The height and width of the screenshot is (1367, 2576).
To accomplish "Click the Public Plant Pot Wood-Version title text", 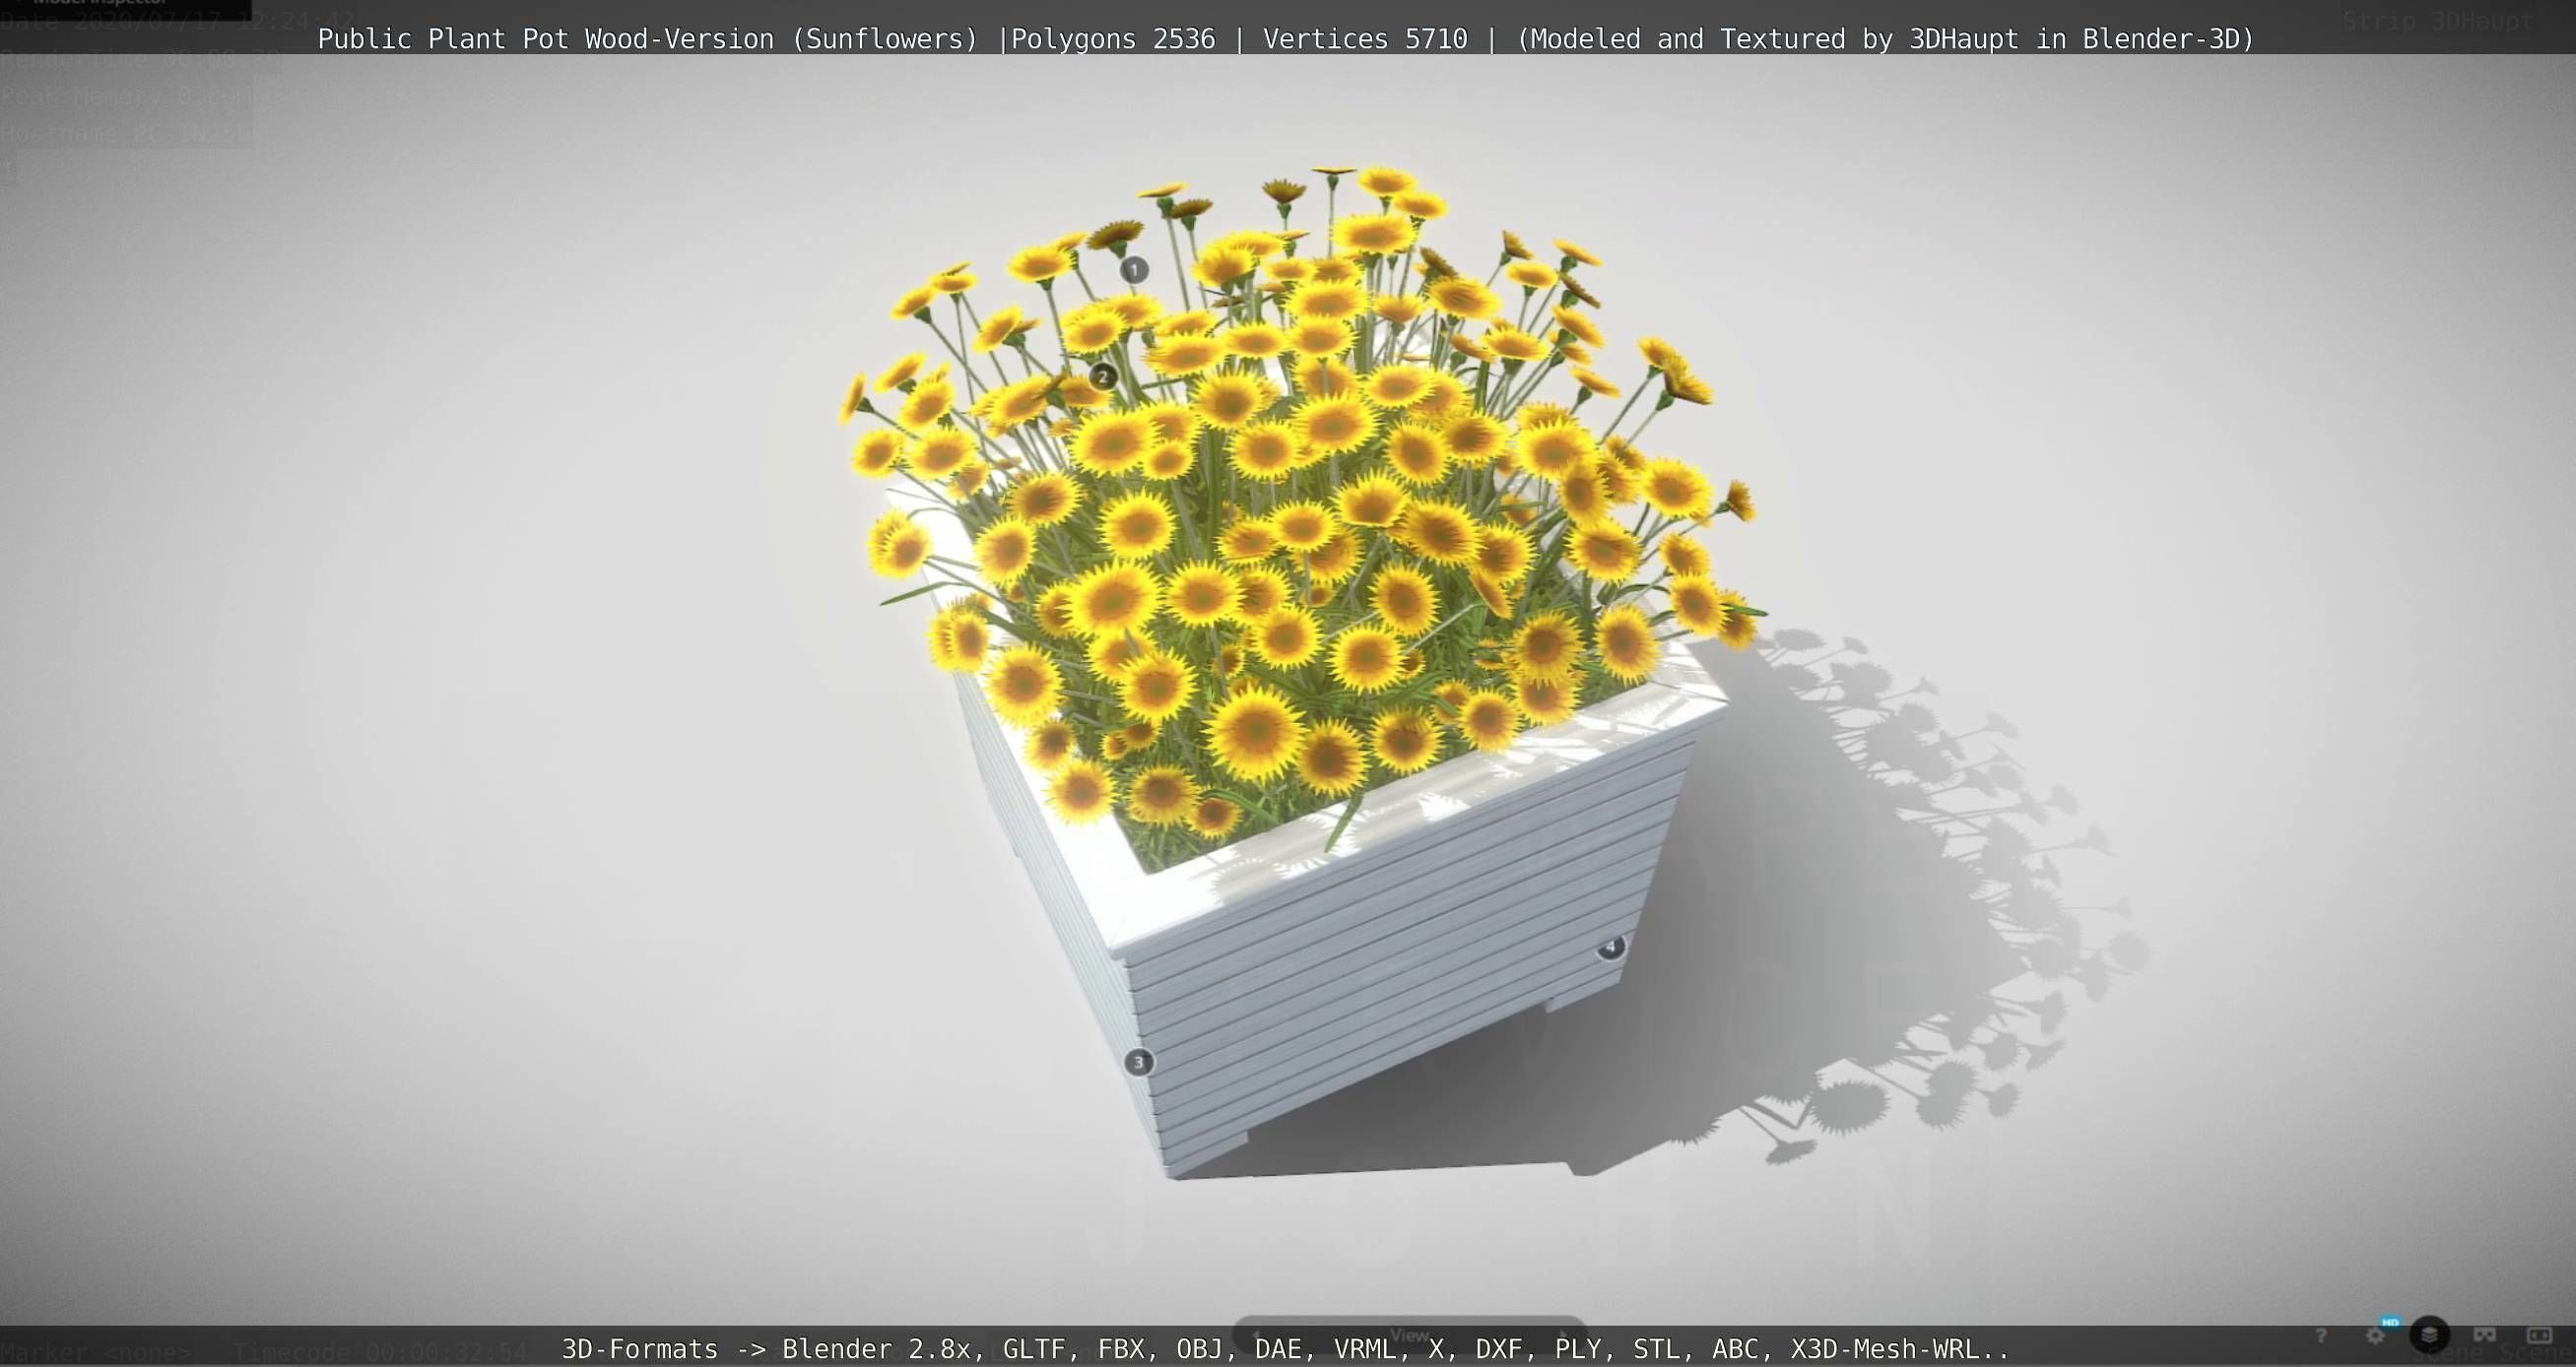I will [x=647, y=39].
